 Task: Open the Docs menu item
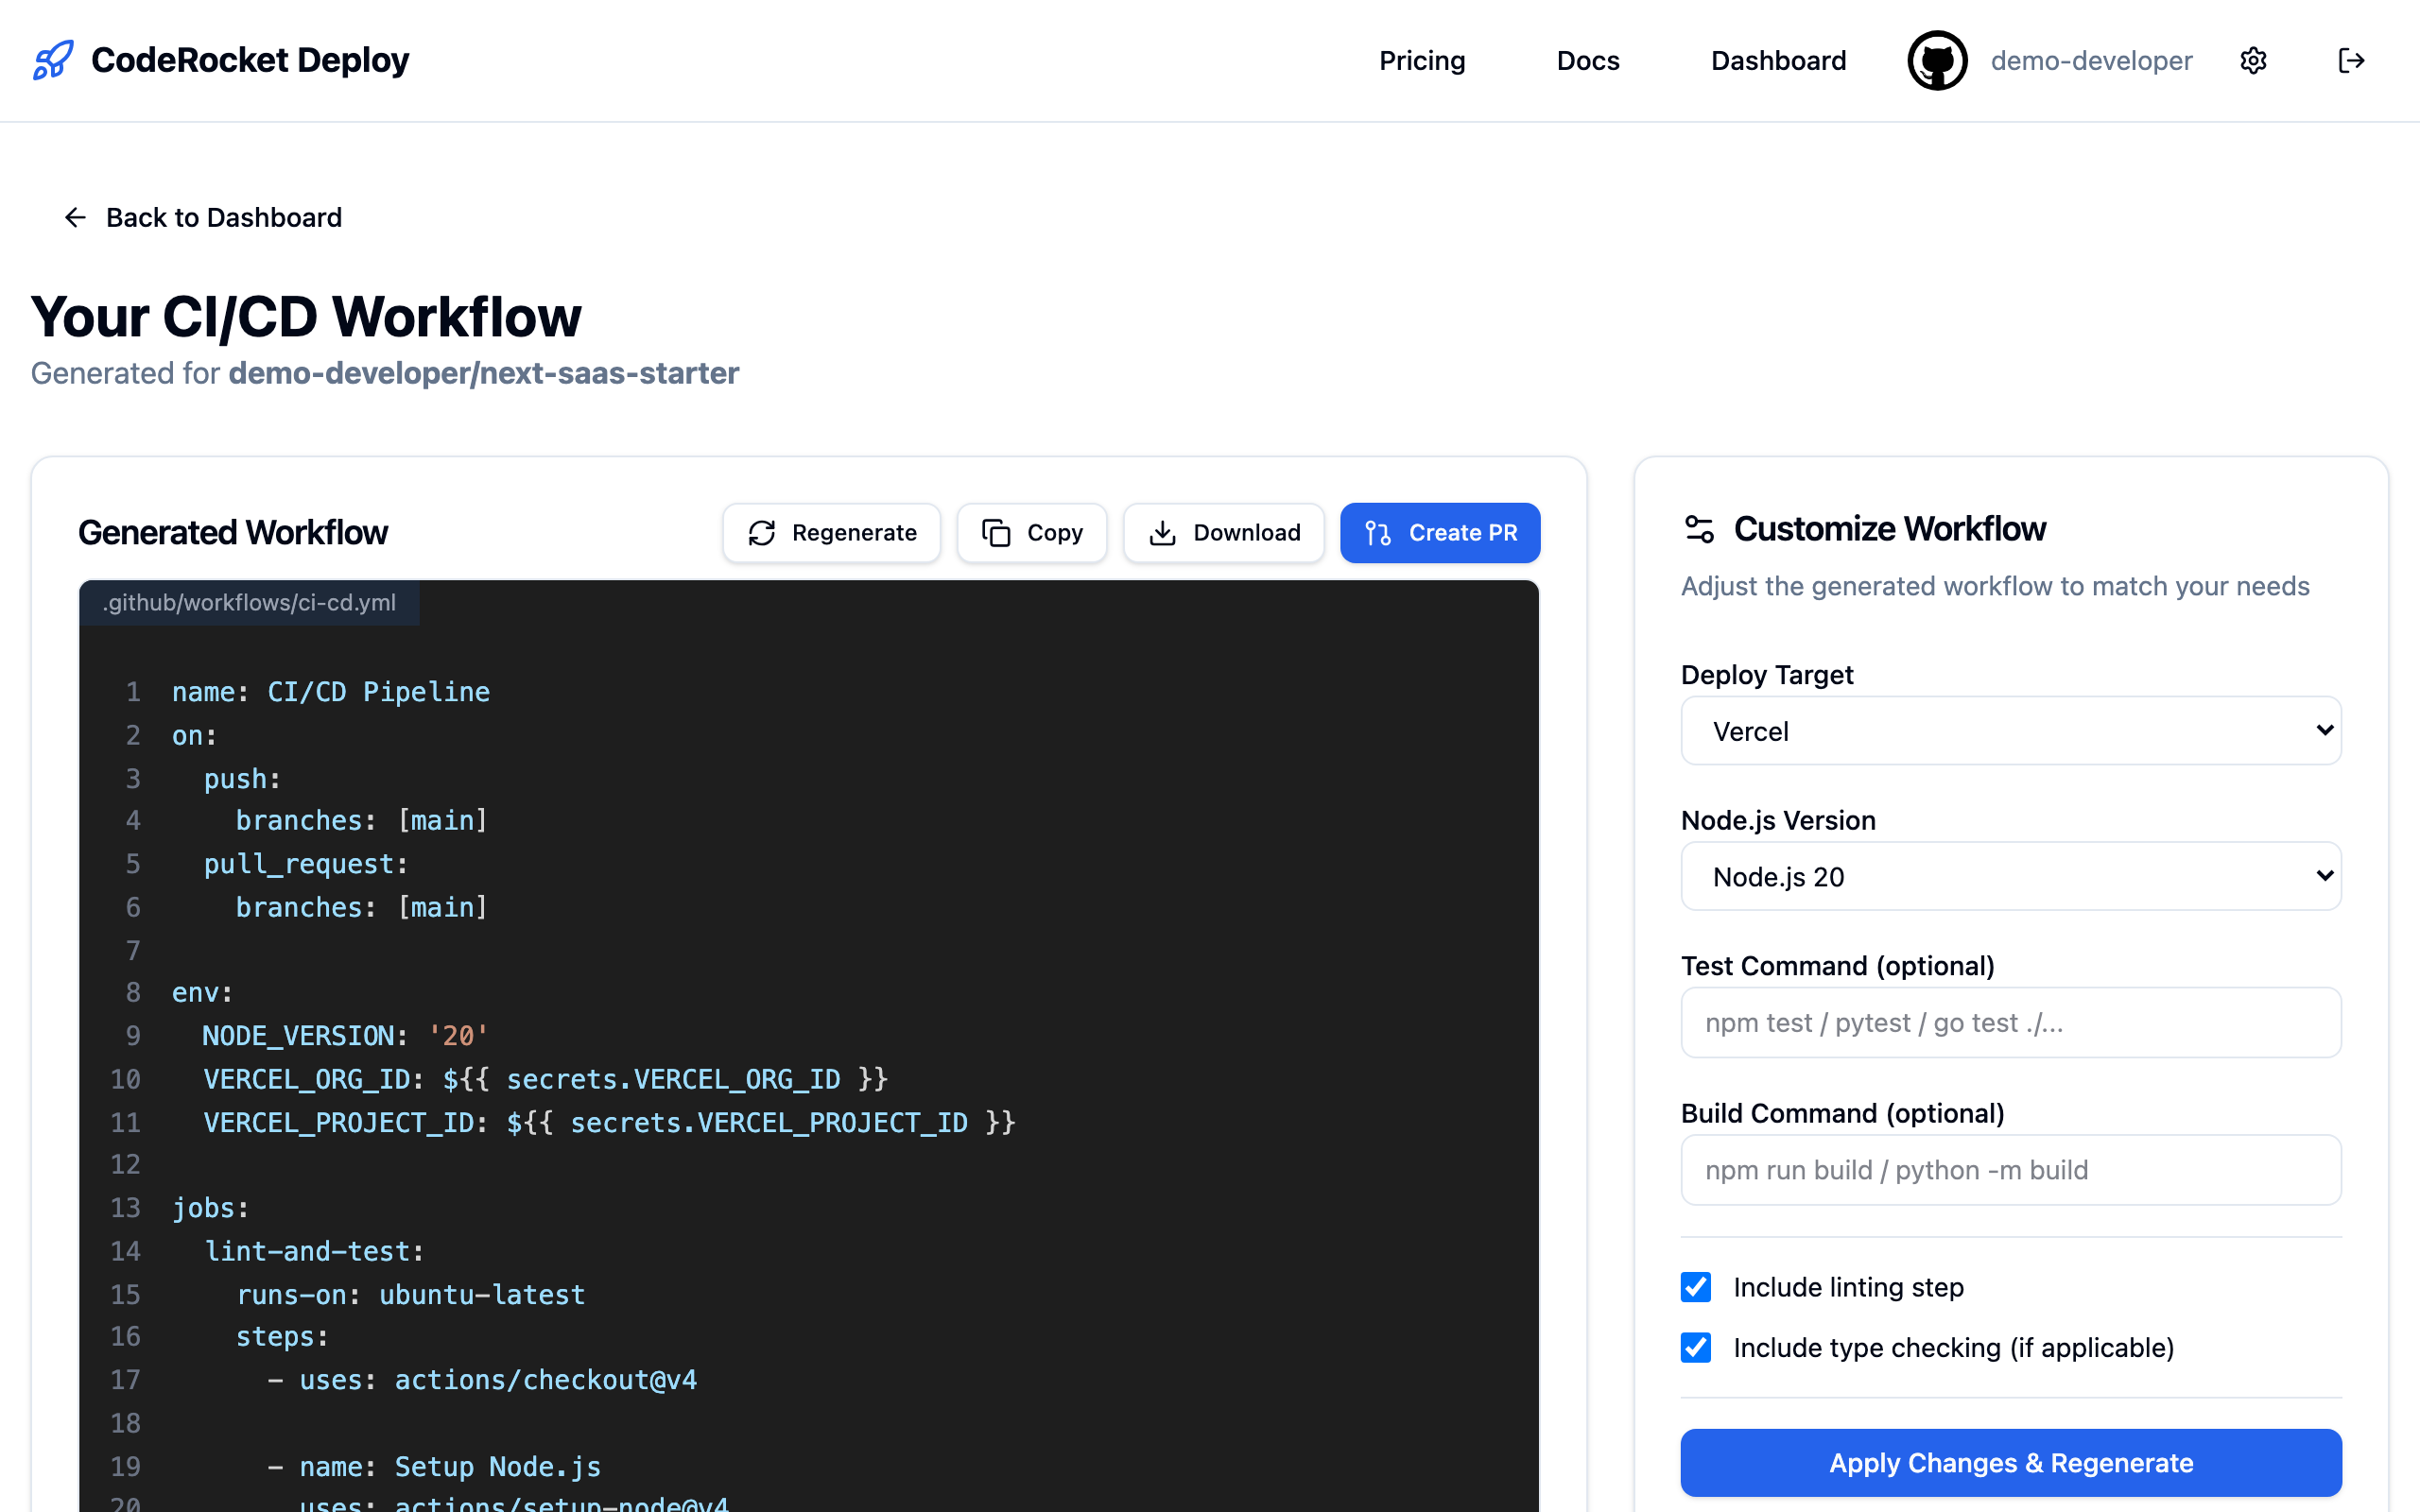tap(1587, 60)
